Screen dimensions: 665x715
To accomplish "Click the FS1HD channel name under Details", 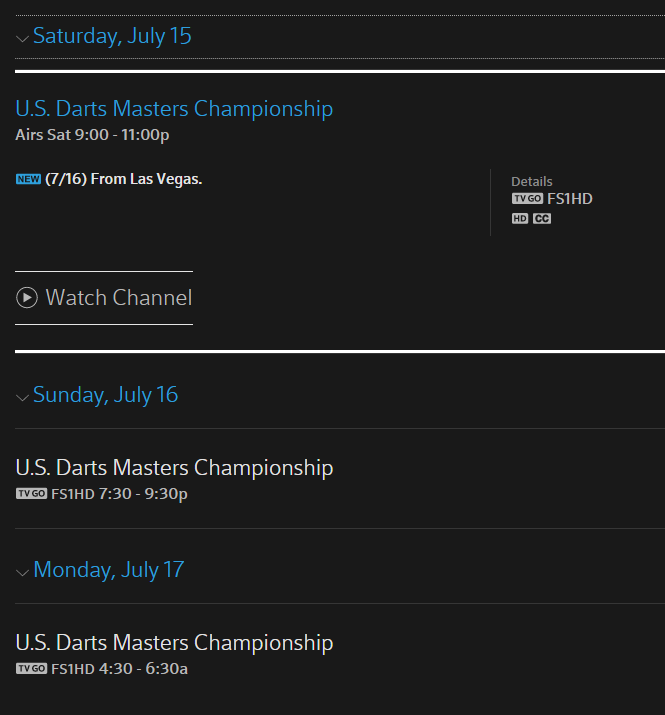I will 570,199.
